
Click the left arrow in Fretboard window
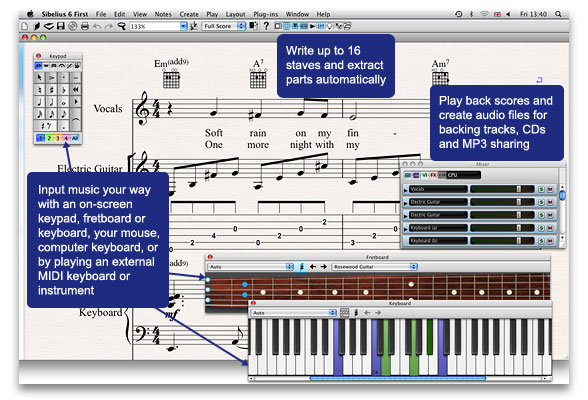313,267
